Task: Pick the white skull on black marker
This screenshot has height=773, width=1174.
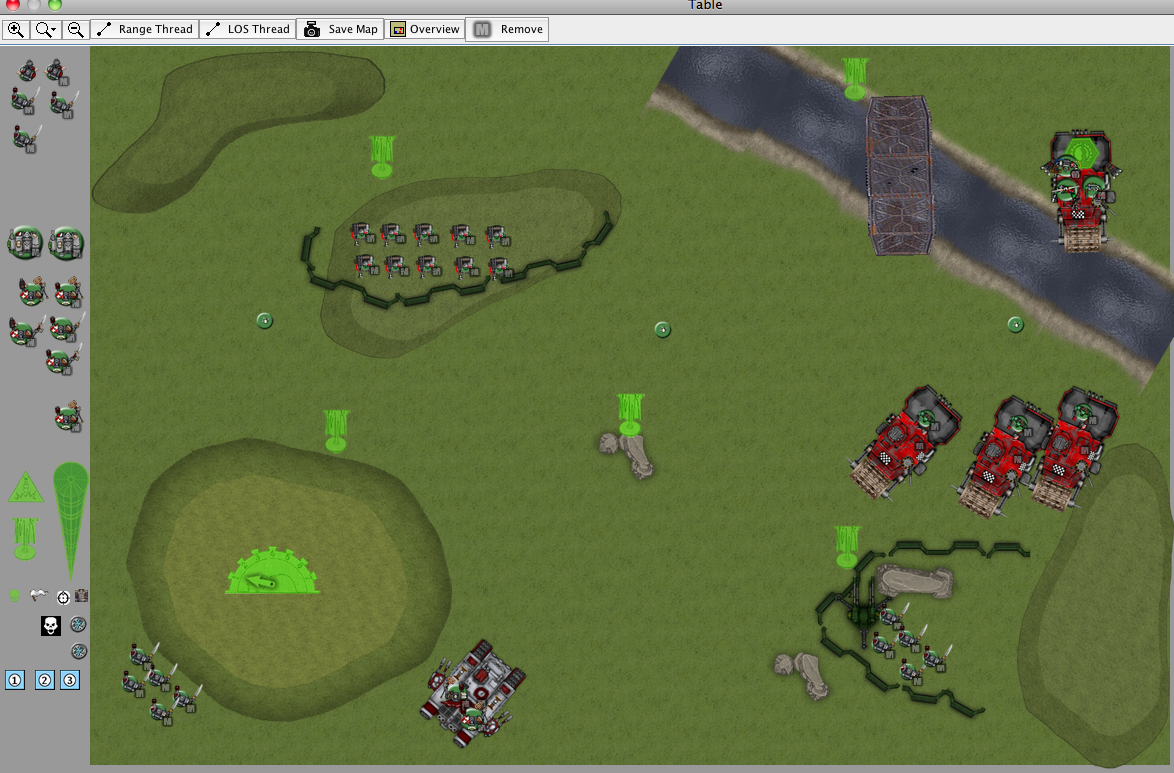Action: [51, 625]
